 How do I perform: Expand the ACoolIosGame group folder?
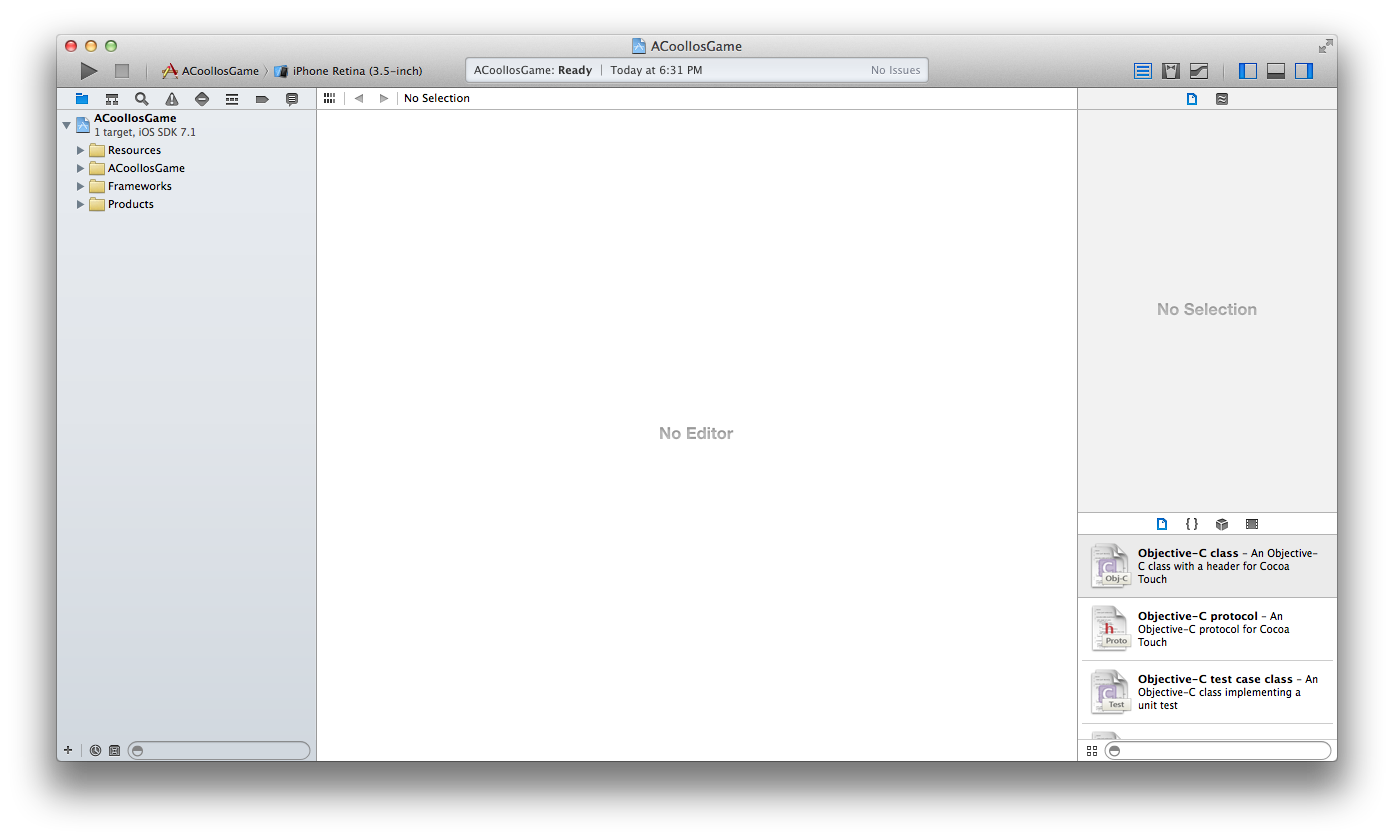[81, 168]
